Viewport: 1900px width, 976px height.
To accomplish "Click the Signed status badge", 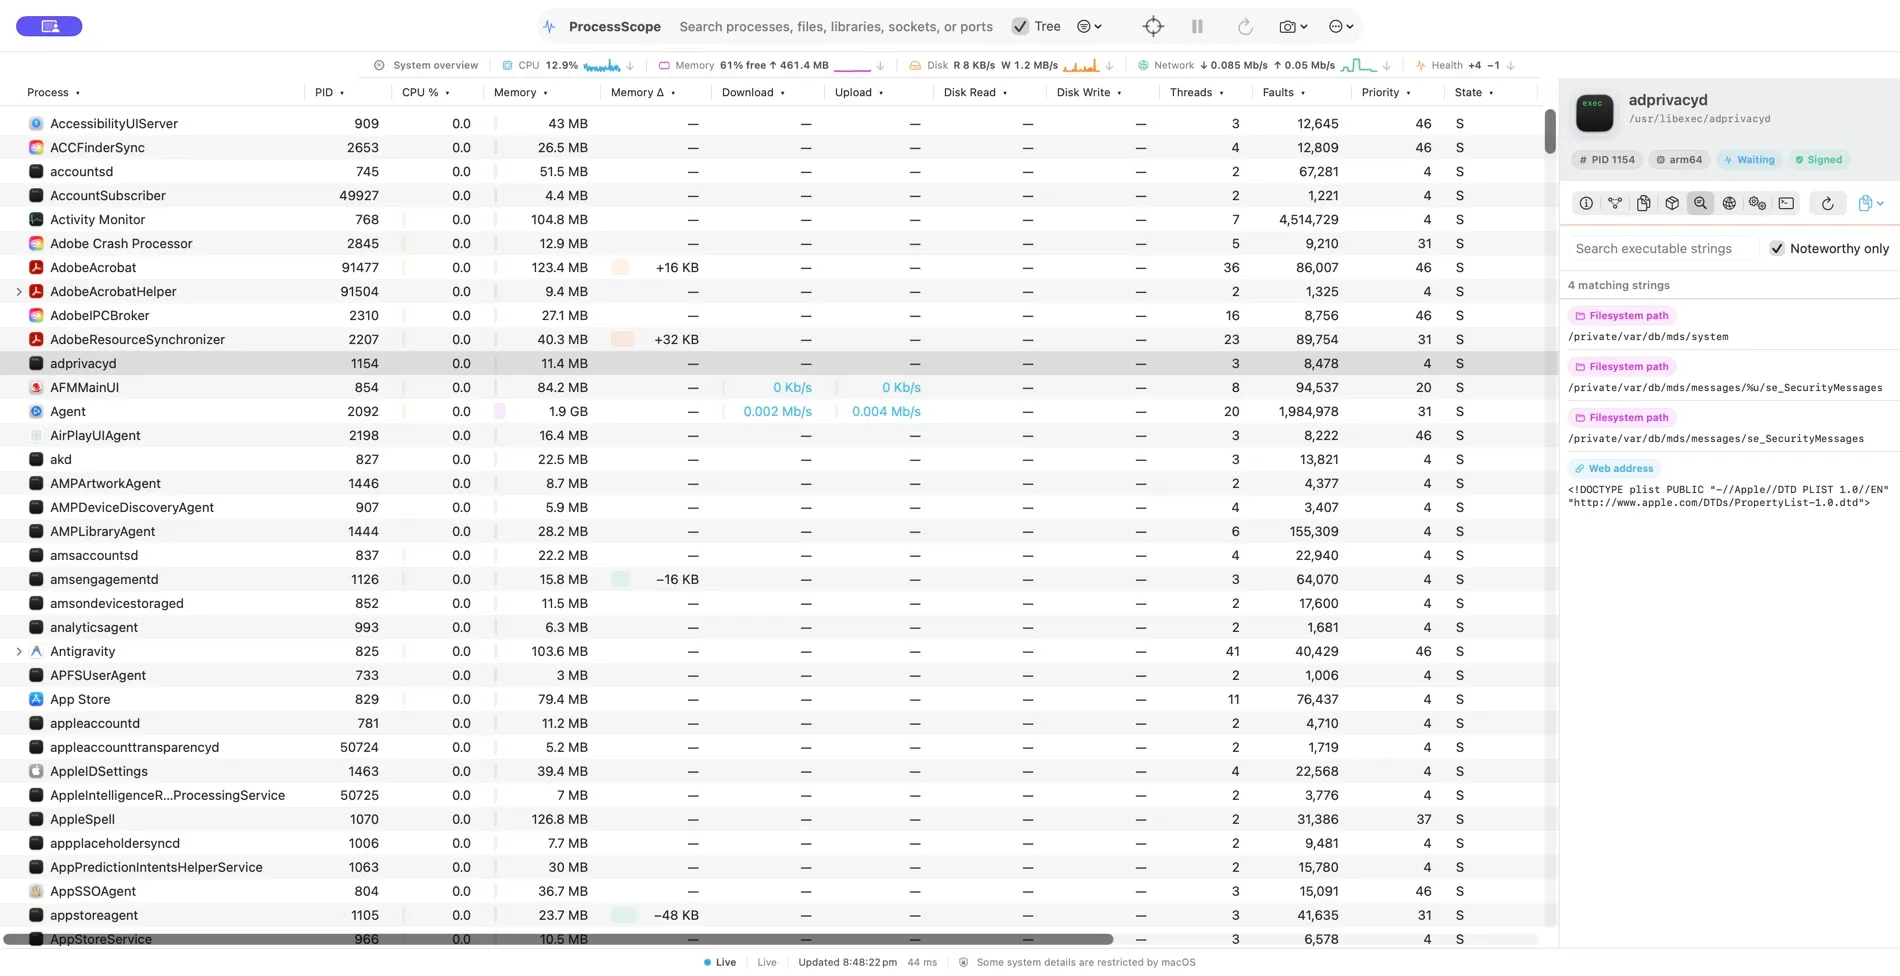I will 1819,160.
